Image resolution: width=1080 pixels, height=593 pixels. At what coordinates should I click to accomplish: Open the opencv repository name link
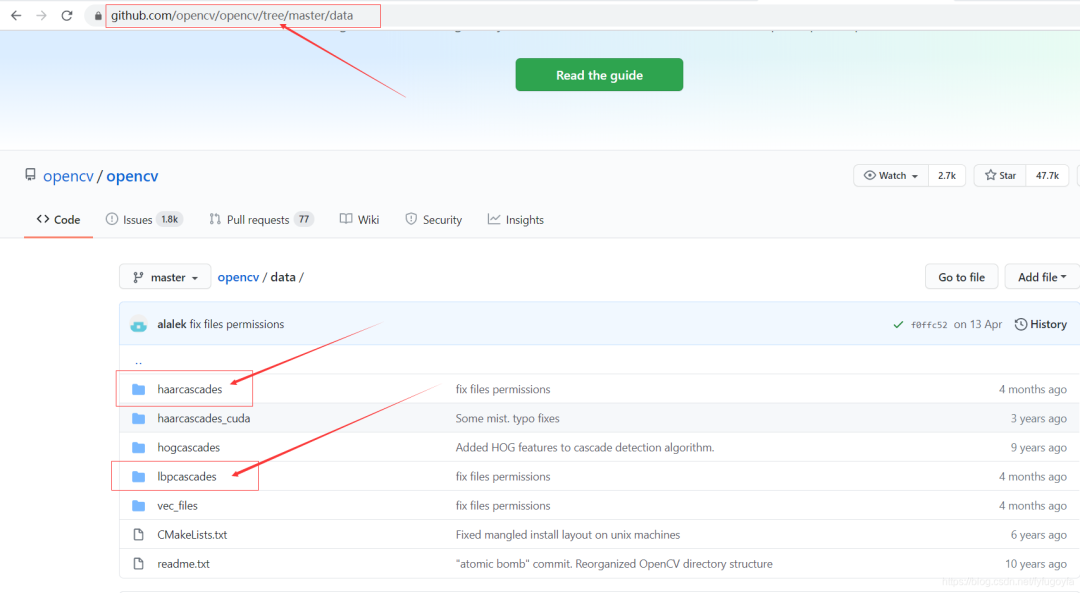pyautogui.click(x=132, y=176)
